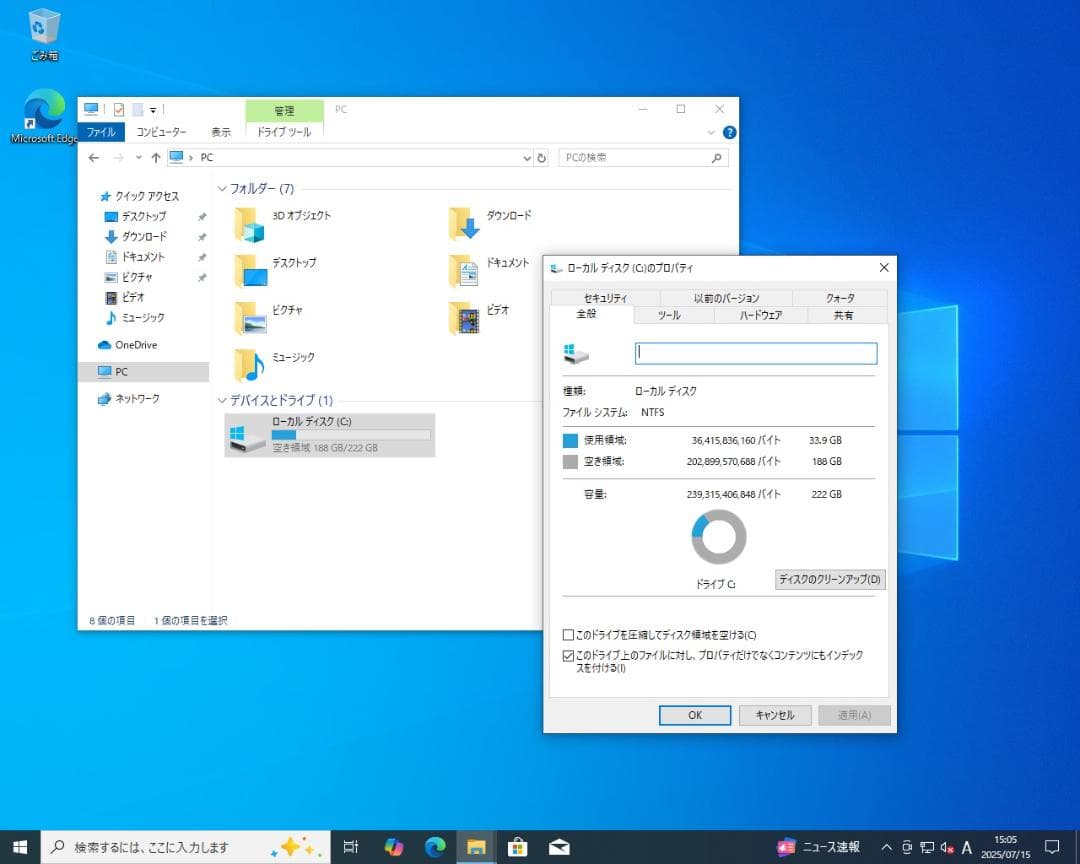The height and width of the screenshot is (864, 1080).
Task: Open the コンピューター ribbon tab
Action: 161,131
